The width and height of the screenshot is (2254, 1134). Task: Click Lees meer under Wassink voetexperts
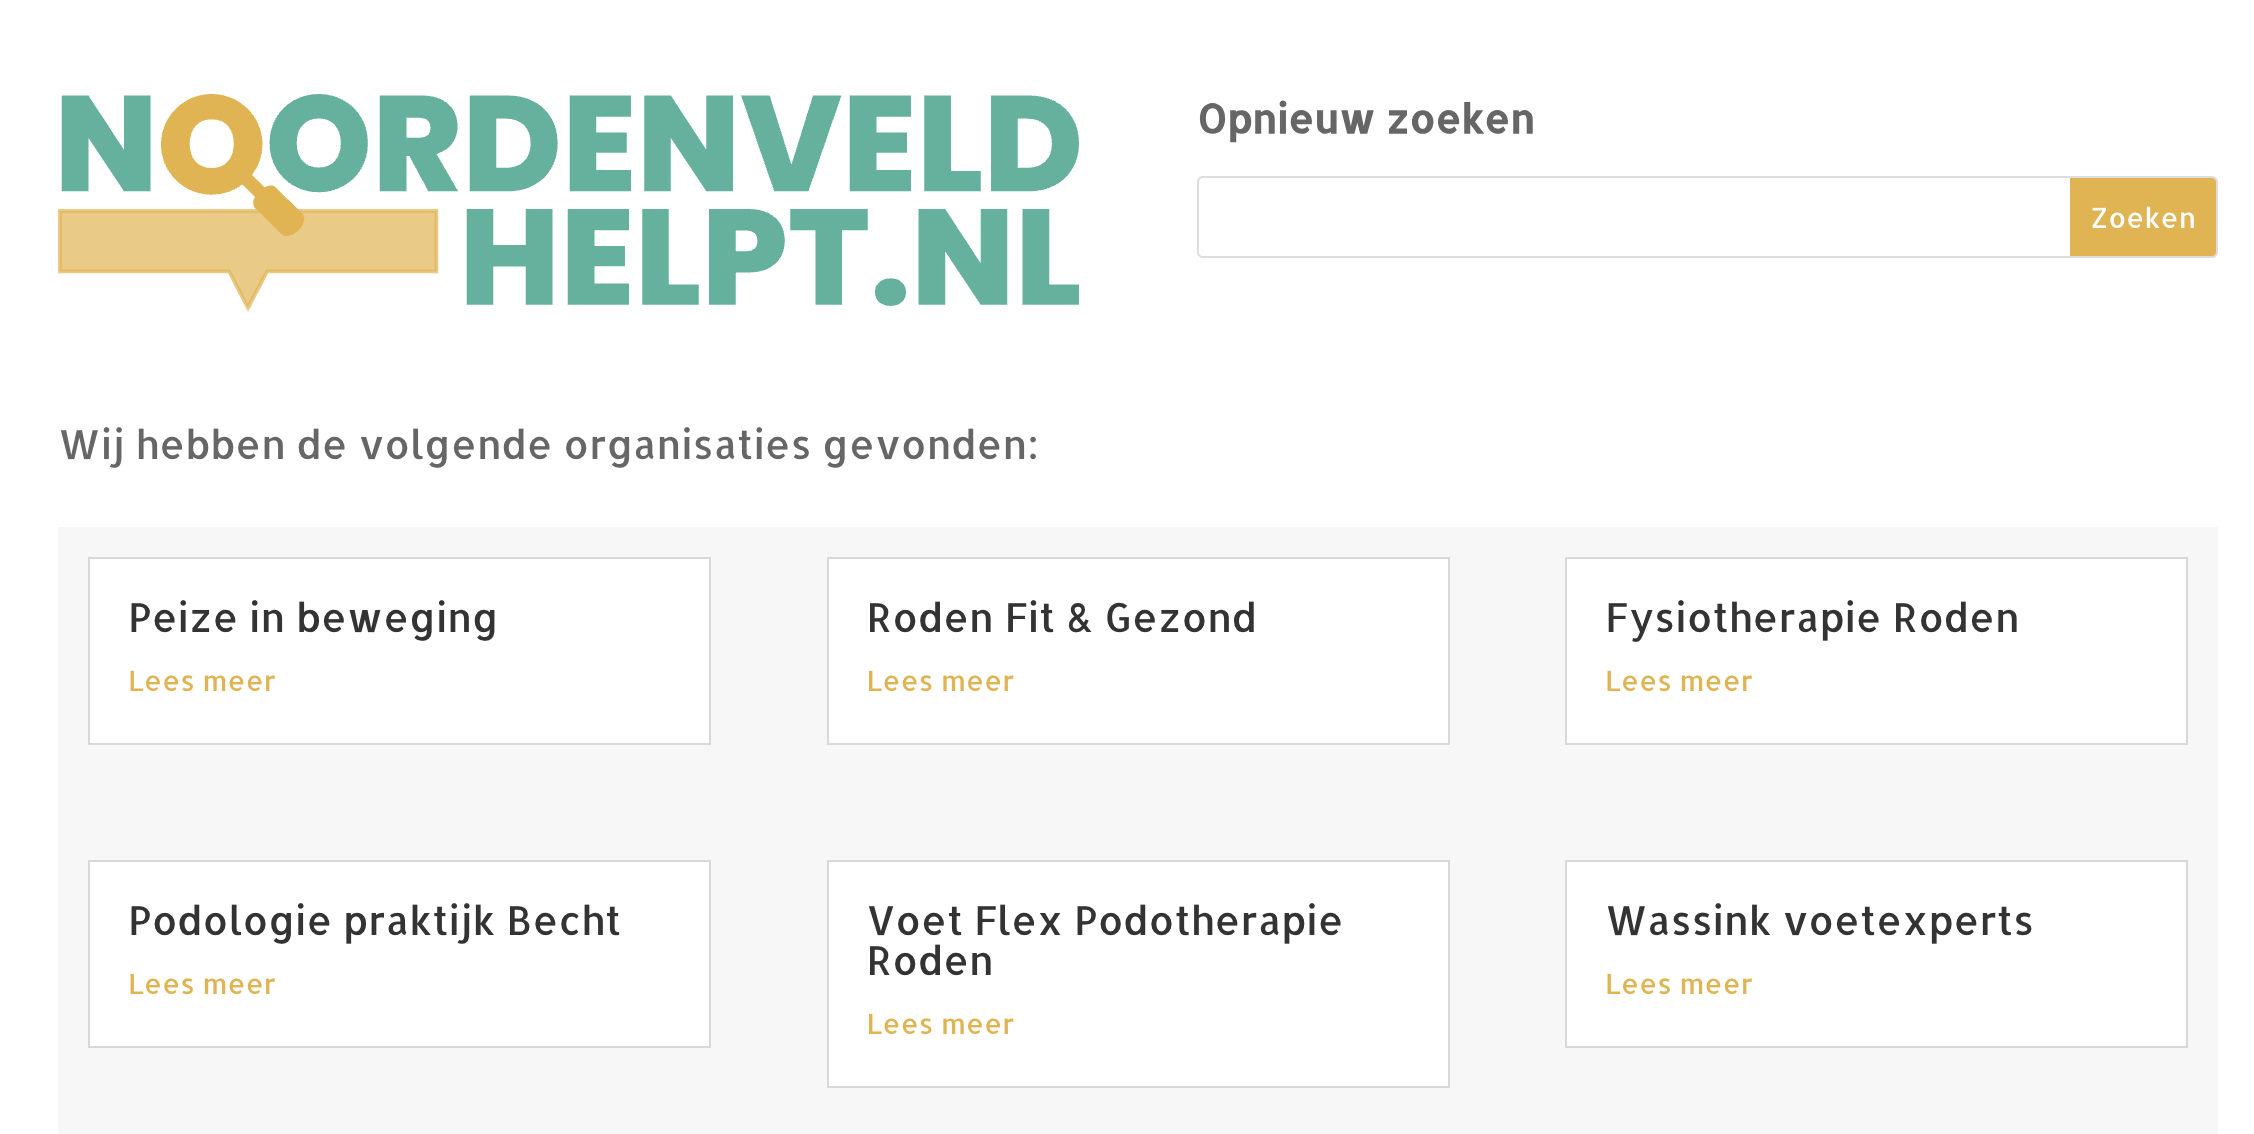[x=1678, y=985]
